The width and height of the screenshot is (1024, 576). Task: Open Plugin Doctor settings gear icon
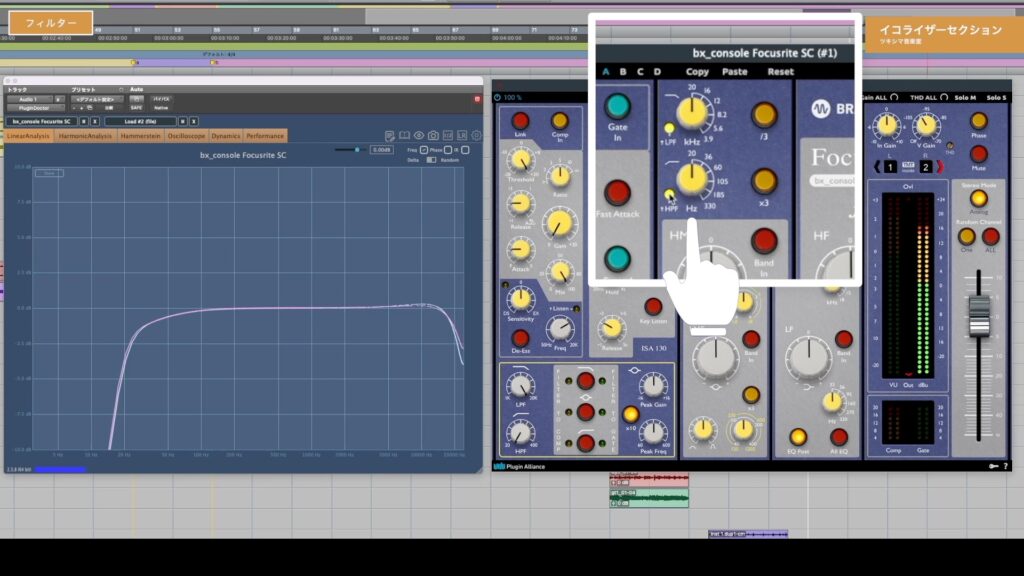point(476,136)
